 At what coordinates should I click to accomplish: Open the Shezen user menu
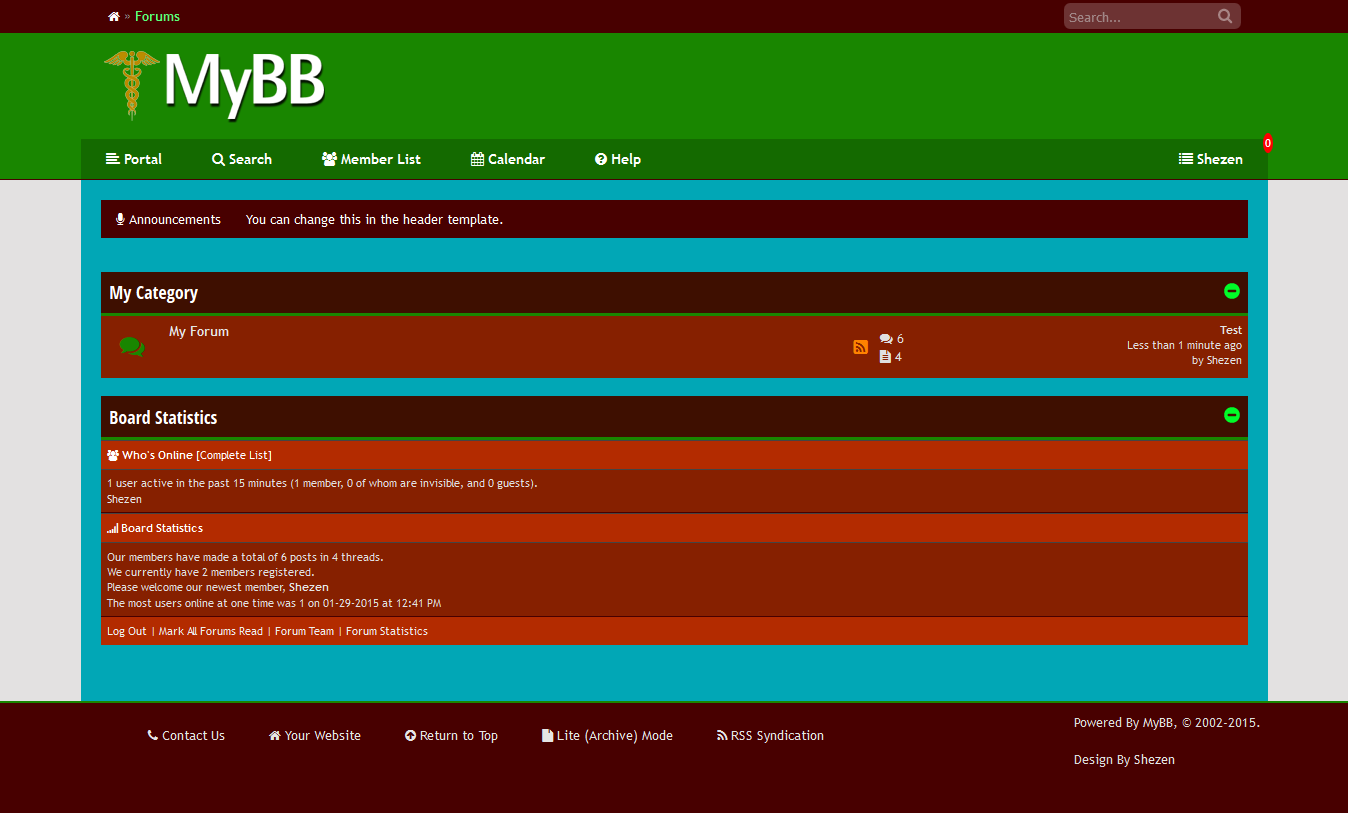(x=1210, y=159)
